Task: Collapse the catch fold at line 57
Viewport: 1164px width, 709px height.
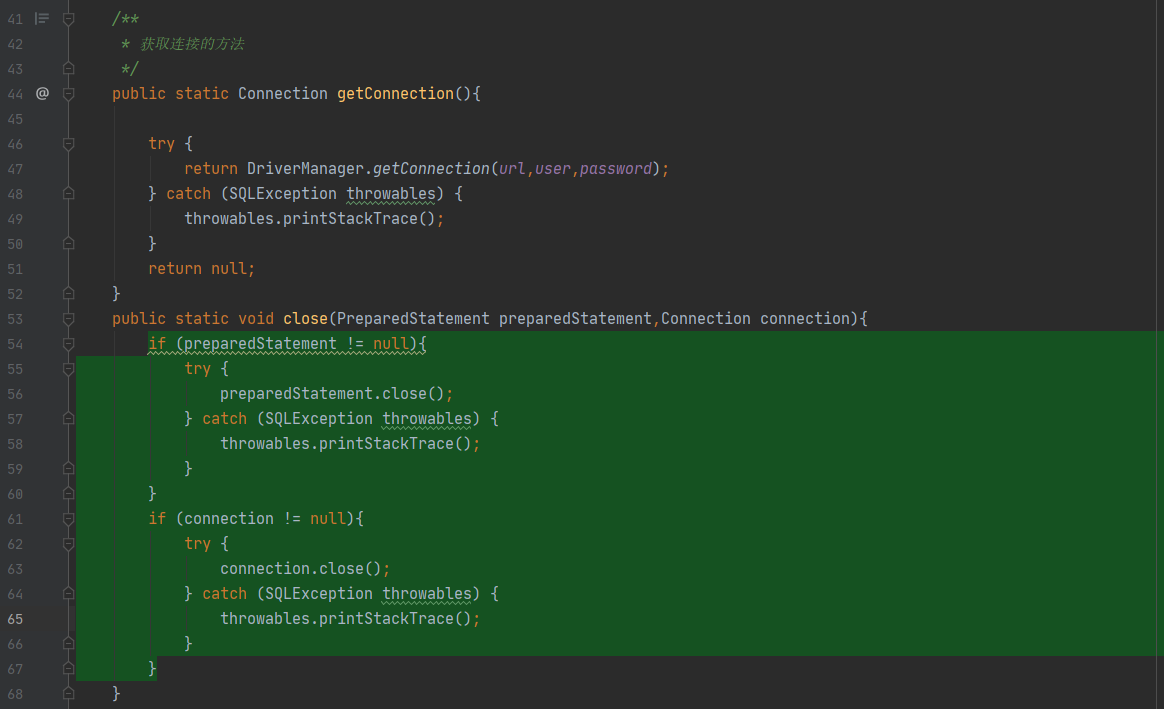Action: coord(68,419)
